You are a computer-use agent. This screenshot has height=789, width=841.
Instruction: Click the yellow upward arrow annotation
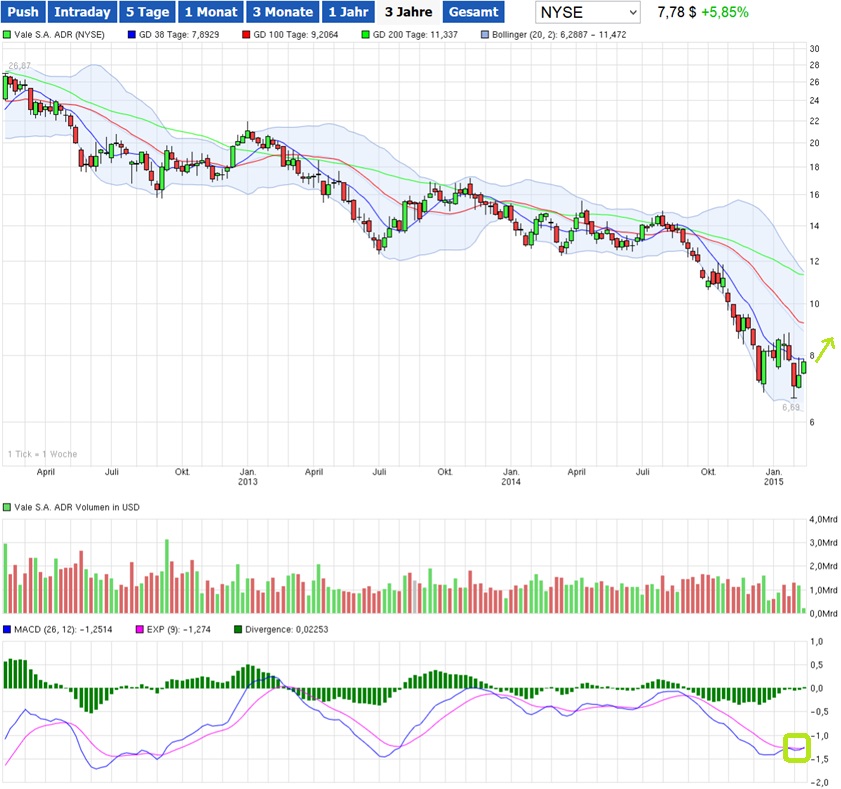coord(826,346)
